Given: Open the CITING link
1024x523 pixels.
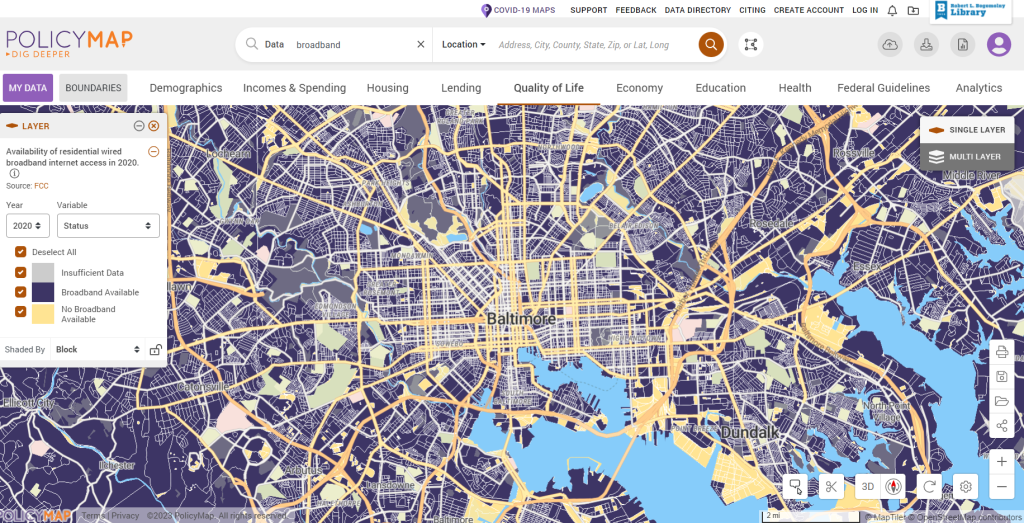Looking at the screenshot, I should (752, 10).
